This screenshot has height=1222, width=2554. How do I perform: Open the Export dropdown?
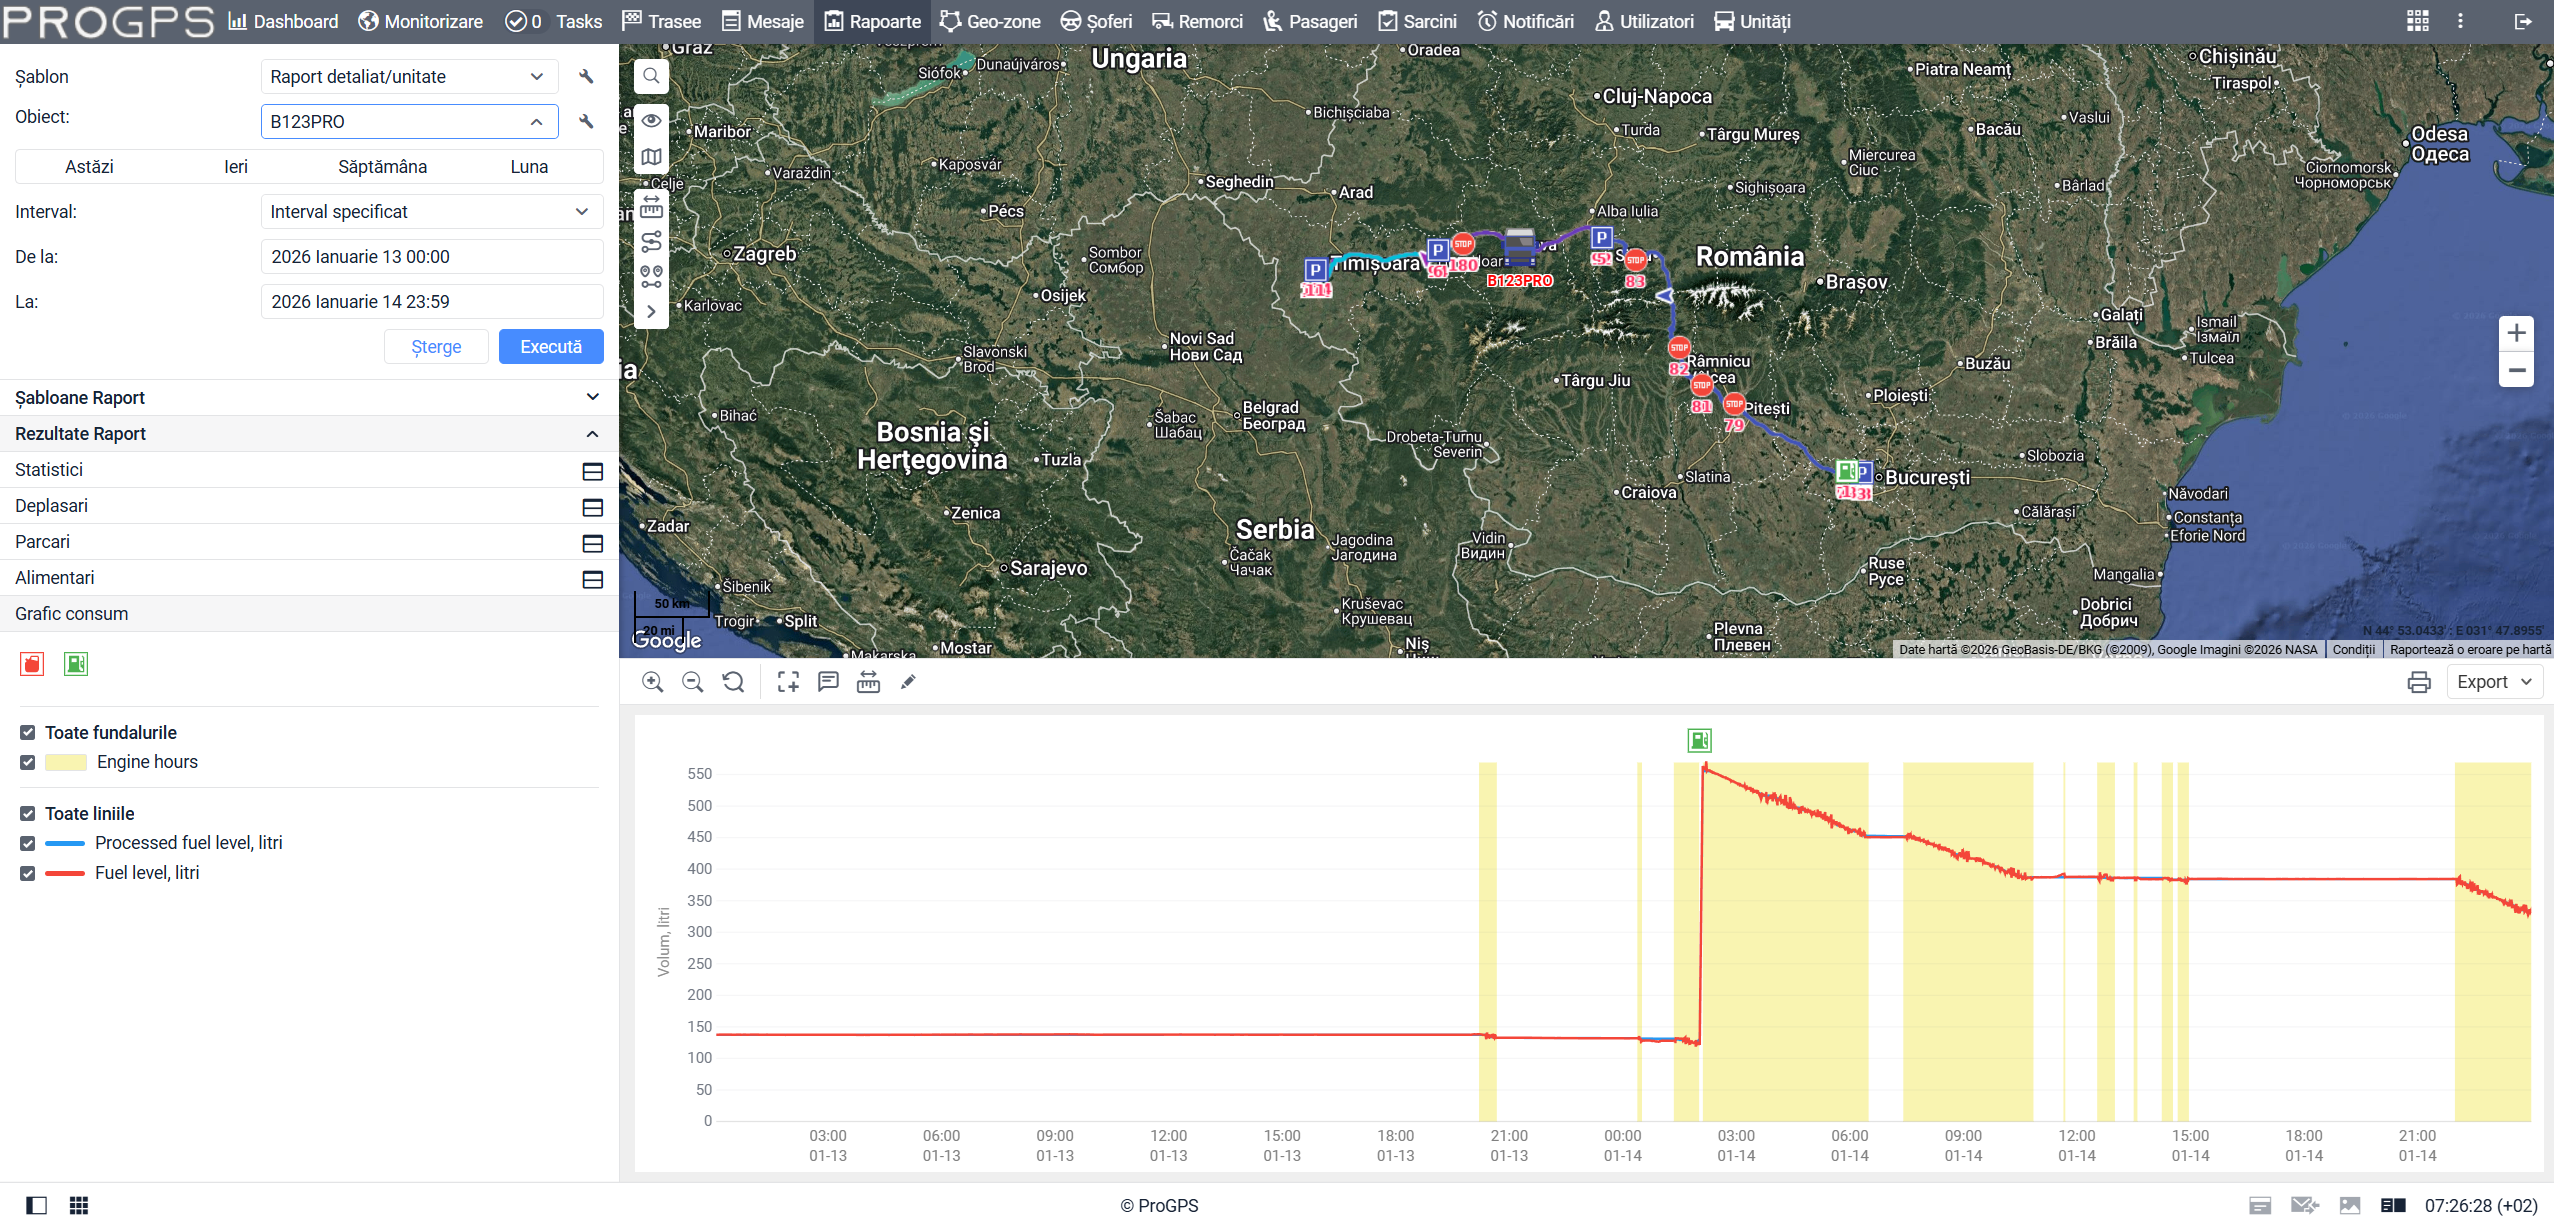pyautogui.click(x=2493, y=682)
